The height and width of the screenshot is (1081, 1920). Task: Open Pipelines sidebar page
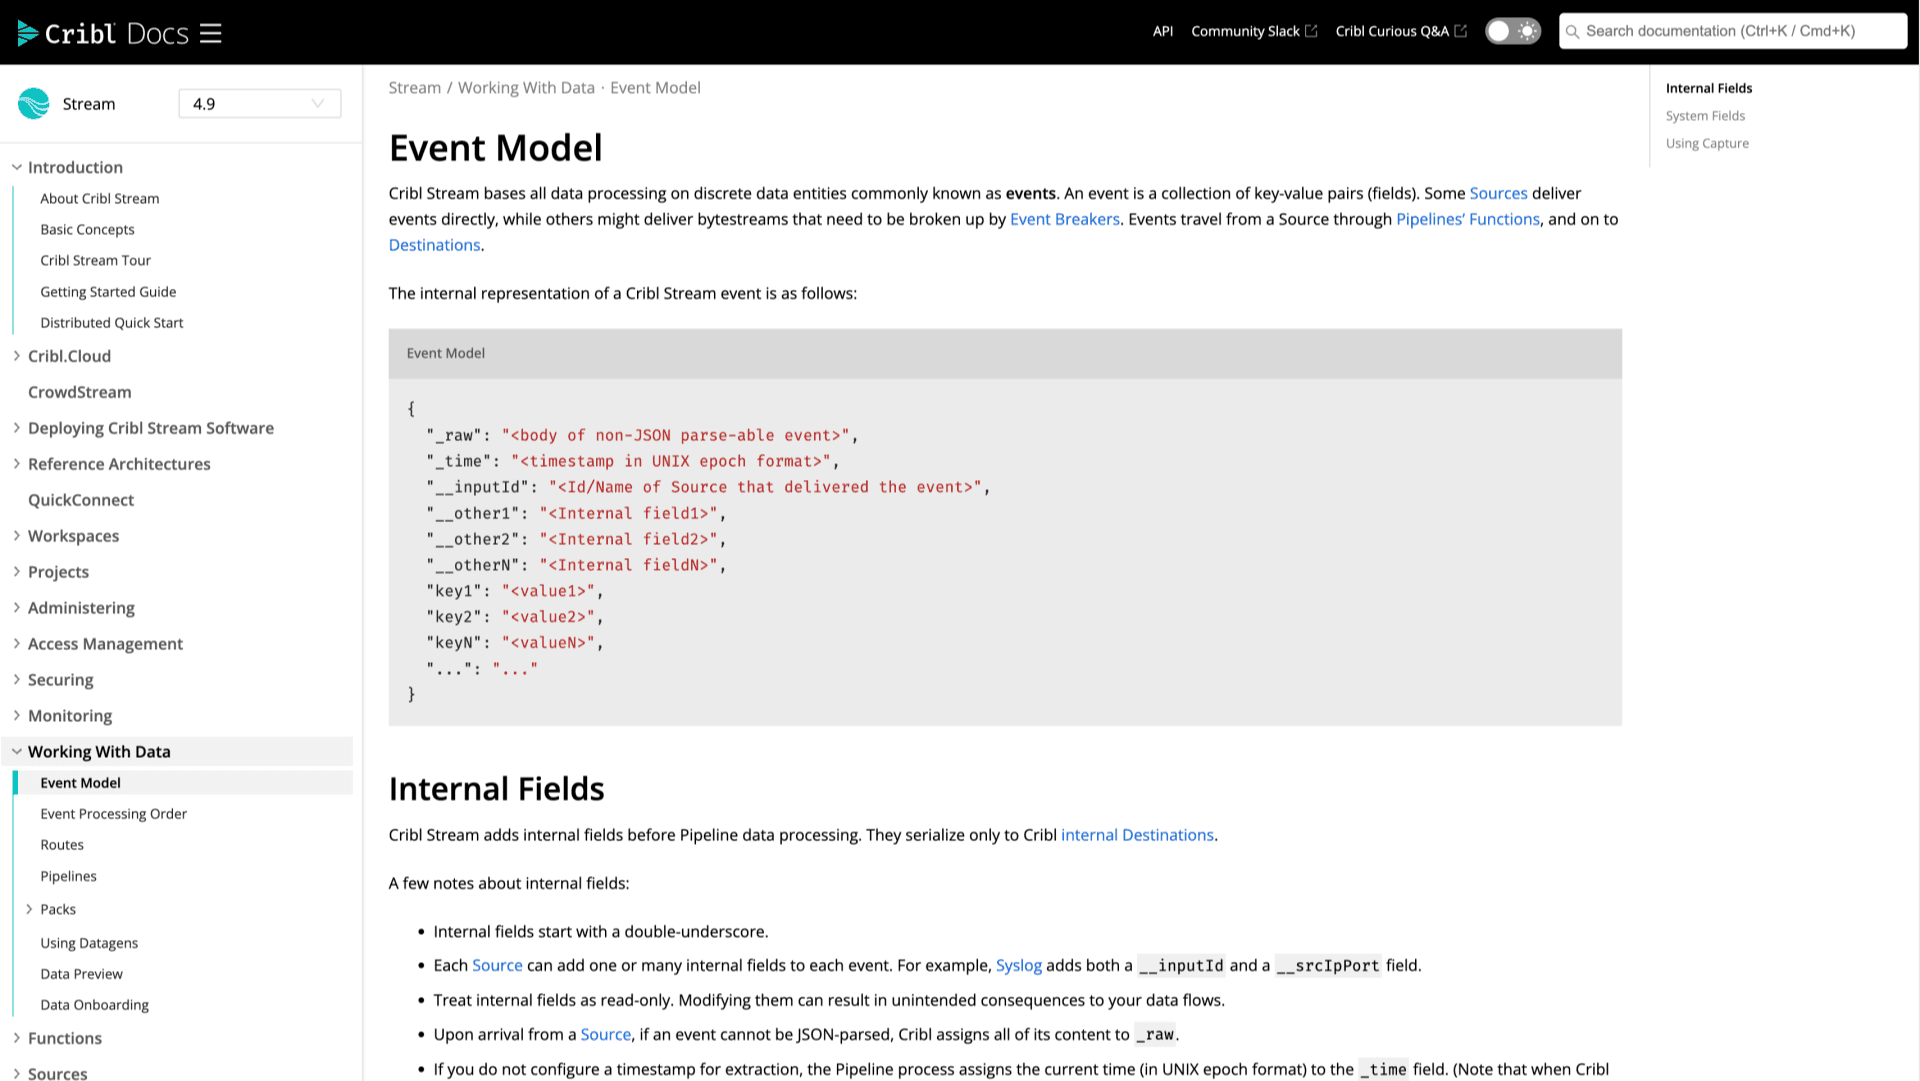pos(68,876)
